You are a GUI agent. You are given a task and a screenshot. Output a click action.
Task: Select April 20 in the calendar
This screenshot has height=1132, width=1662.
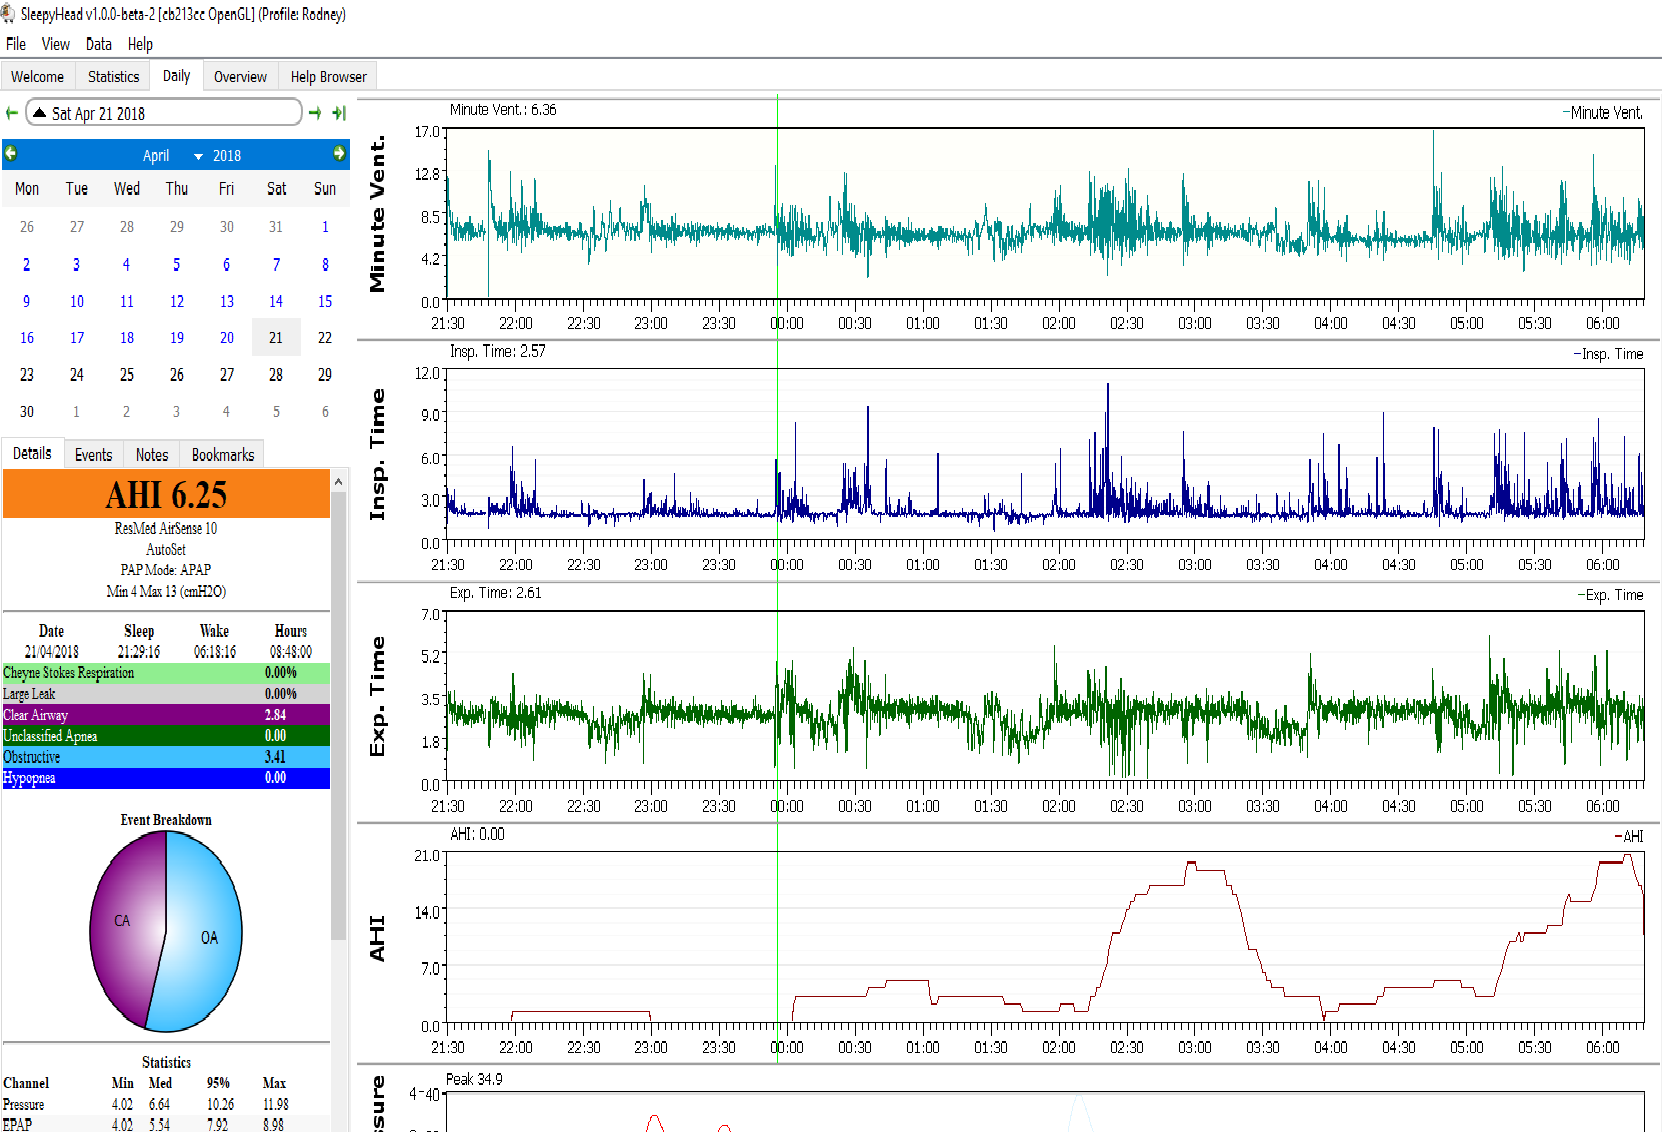tap(227, 338)
